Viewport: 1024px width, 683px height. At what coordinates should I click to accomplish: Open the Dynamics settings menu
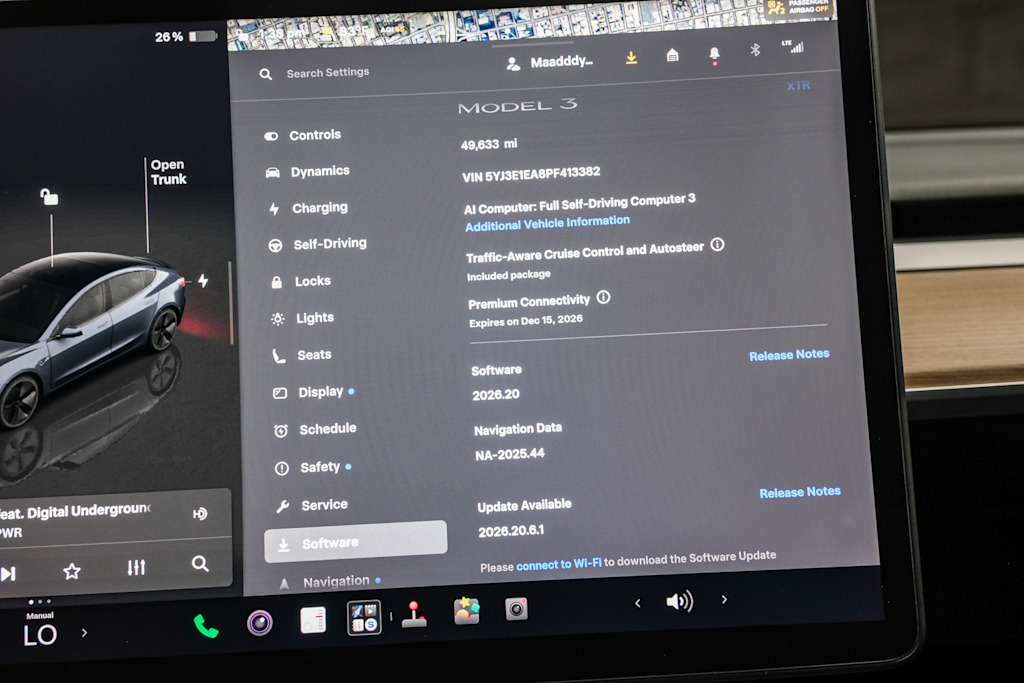coord(308,172)
